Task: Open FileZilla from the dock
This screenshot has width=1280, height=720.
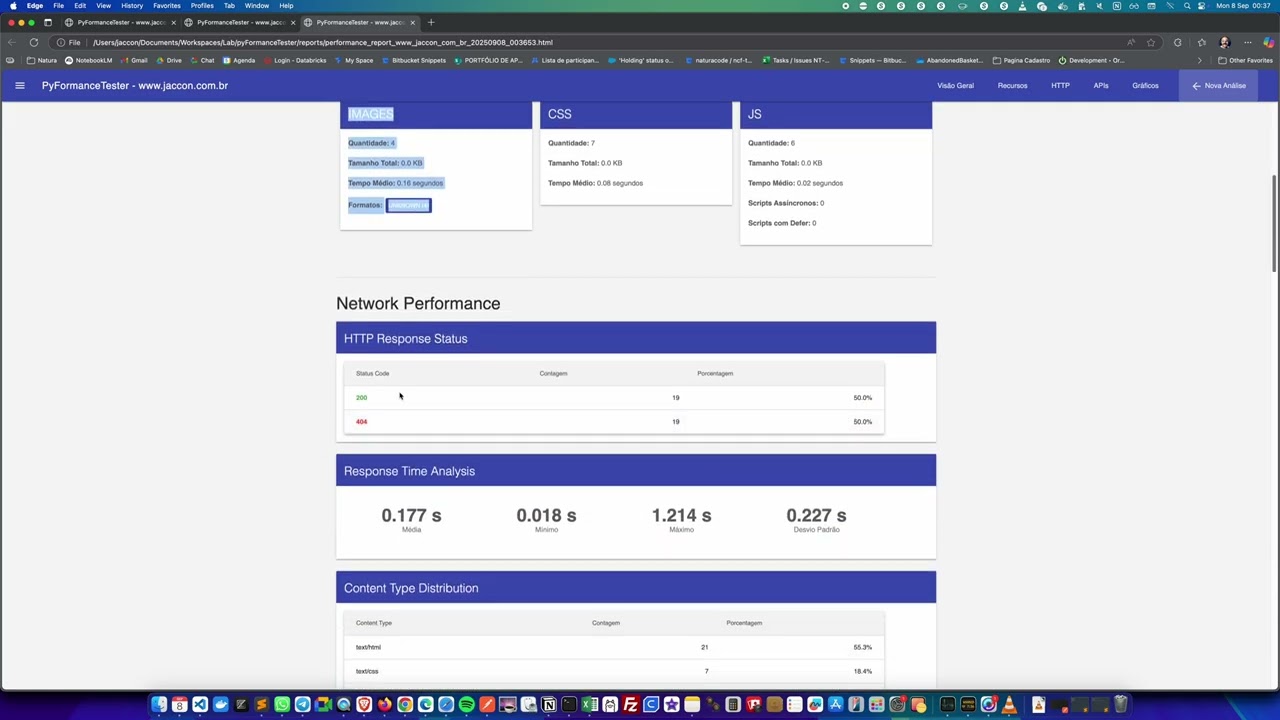Action: [x=631, y=705]
